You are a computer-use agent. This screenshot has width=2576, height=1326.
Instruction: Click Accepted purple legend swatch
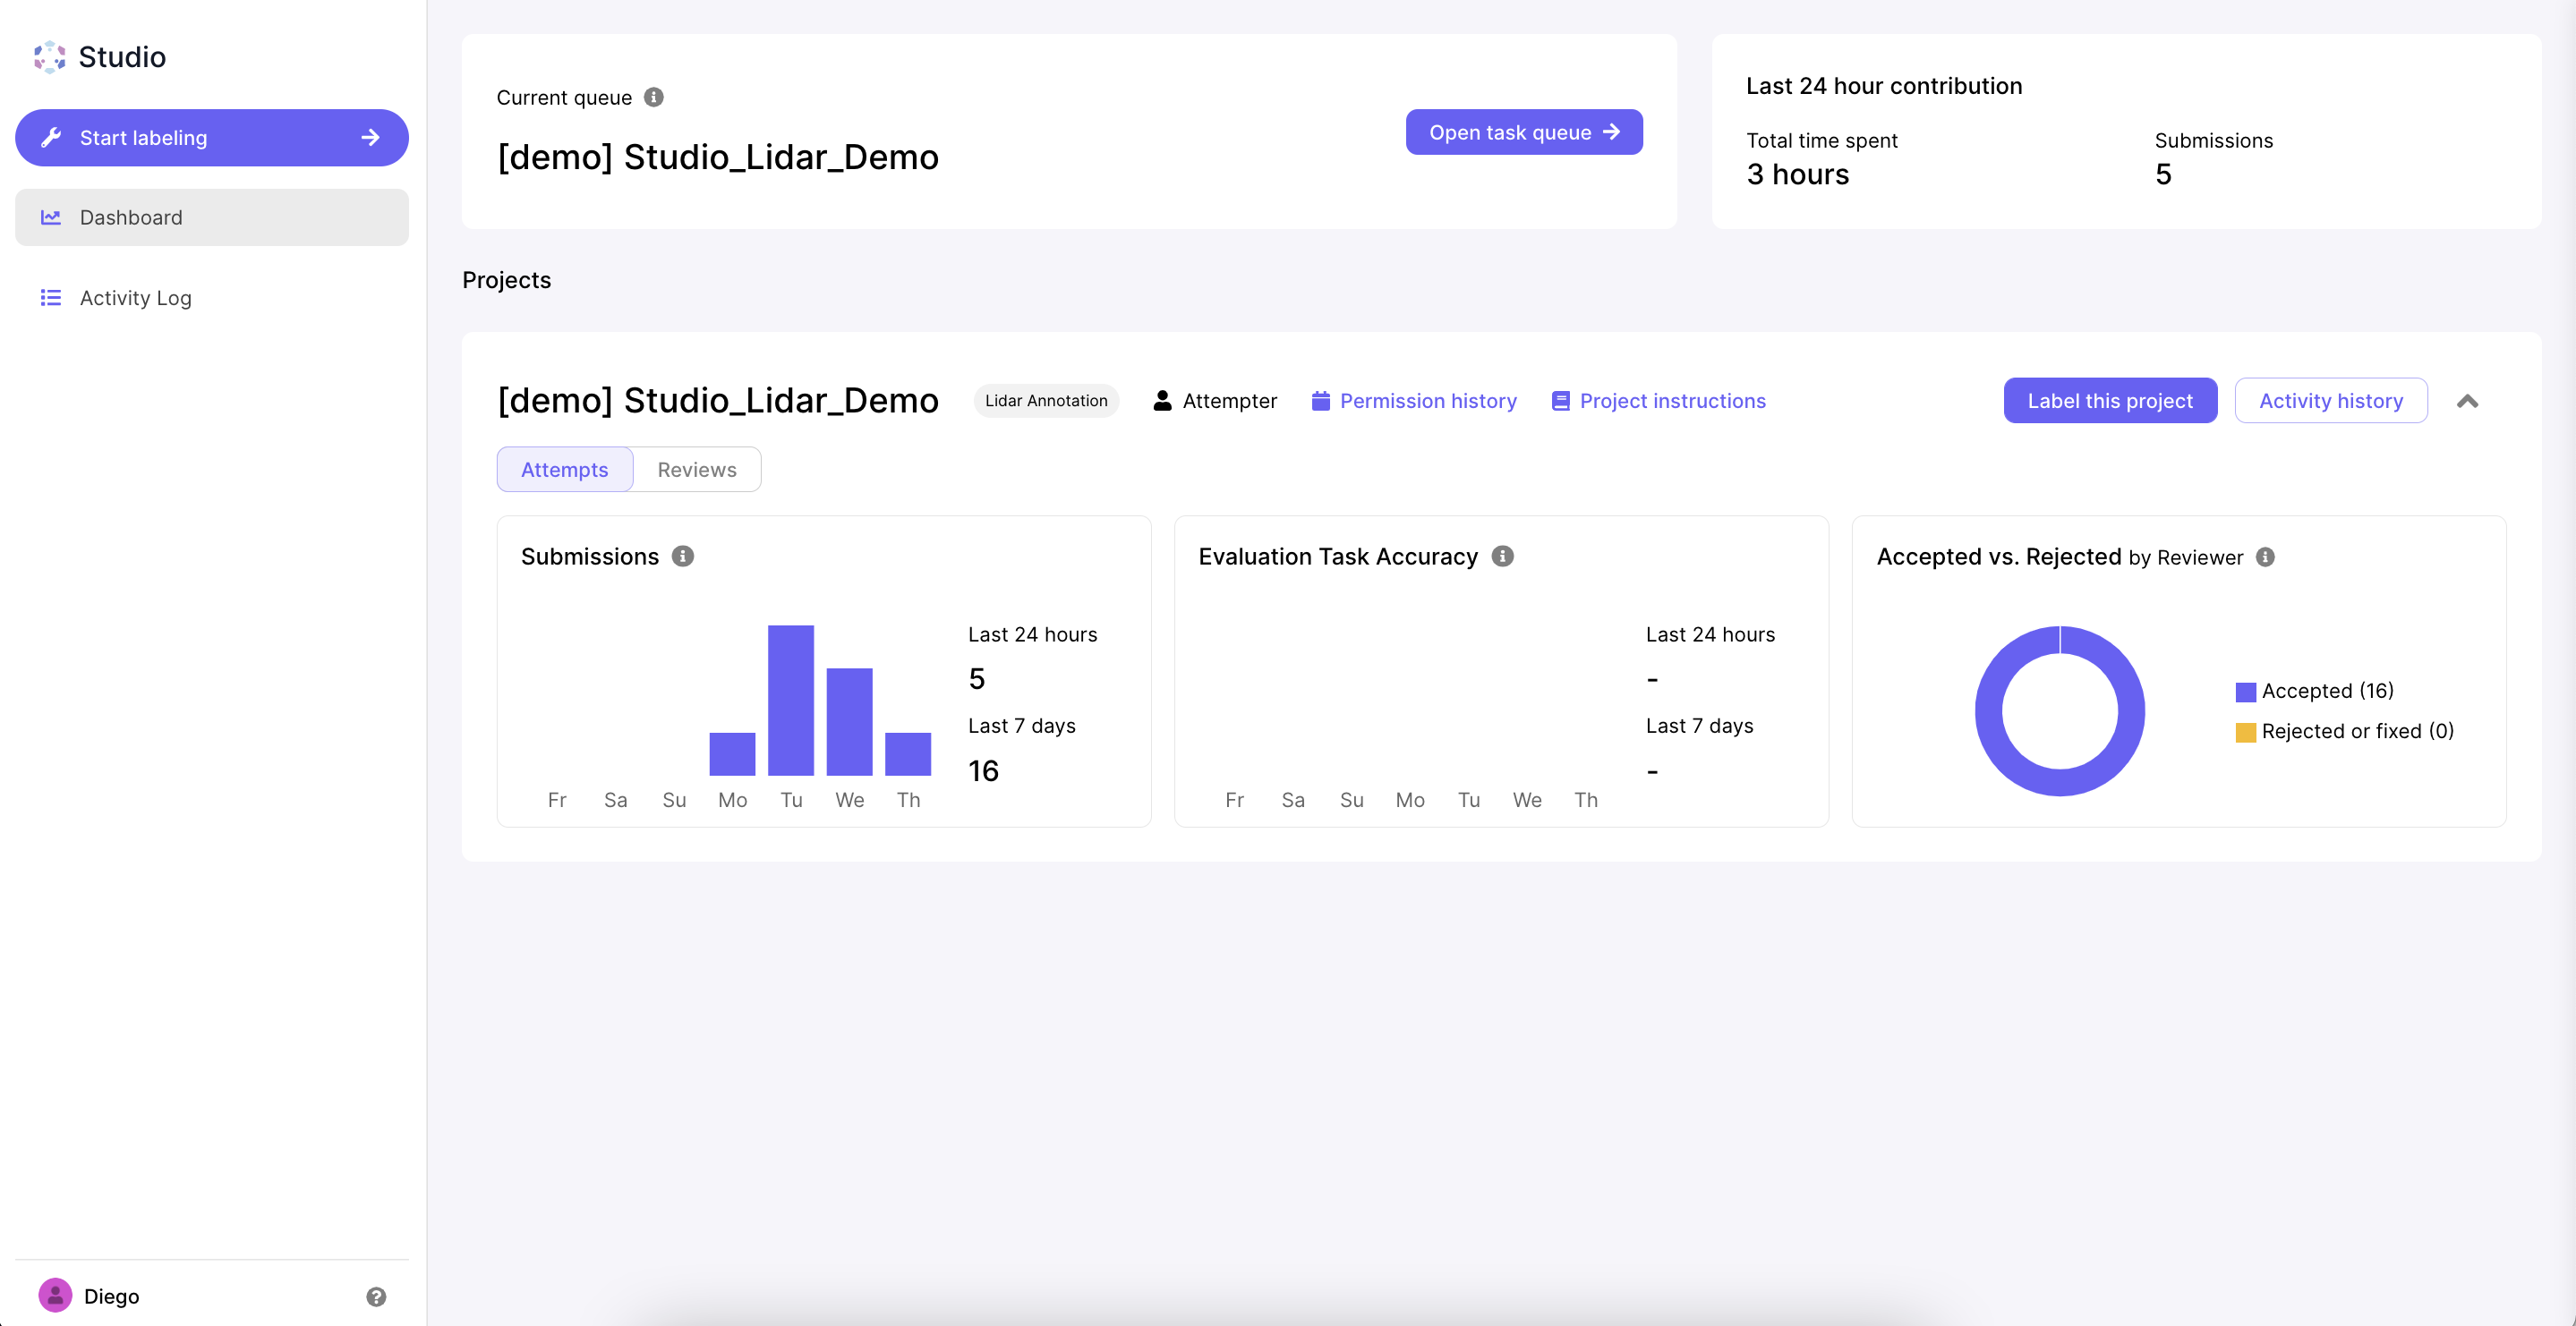point(2245,692)
